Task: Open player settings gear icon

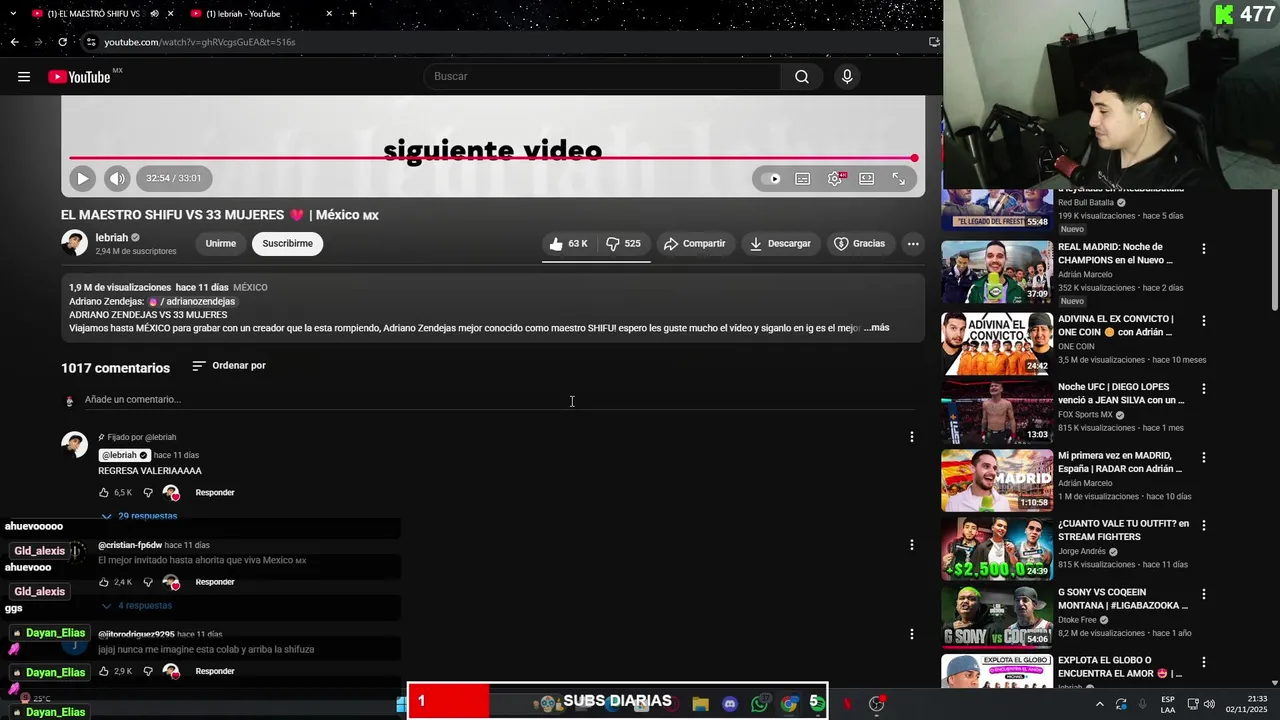Action: tap(834, 178)
